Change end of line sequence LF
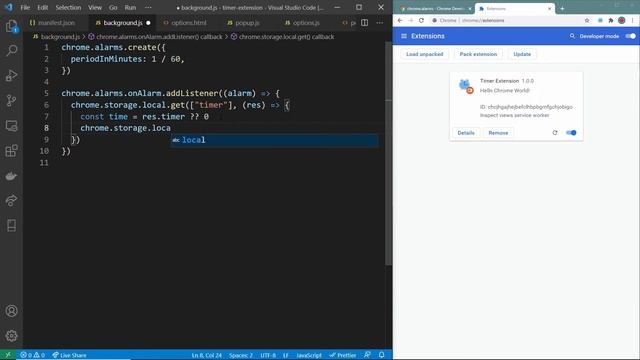Screen dimensions: 640x360 [x=286, y=355]
